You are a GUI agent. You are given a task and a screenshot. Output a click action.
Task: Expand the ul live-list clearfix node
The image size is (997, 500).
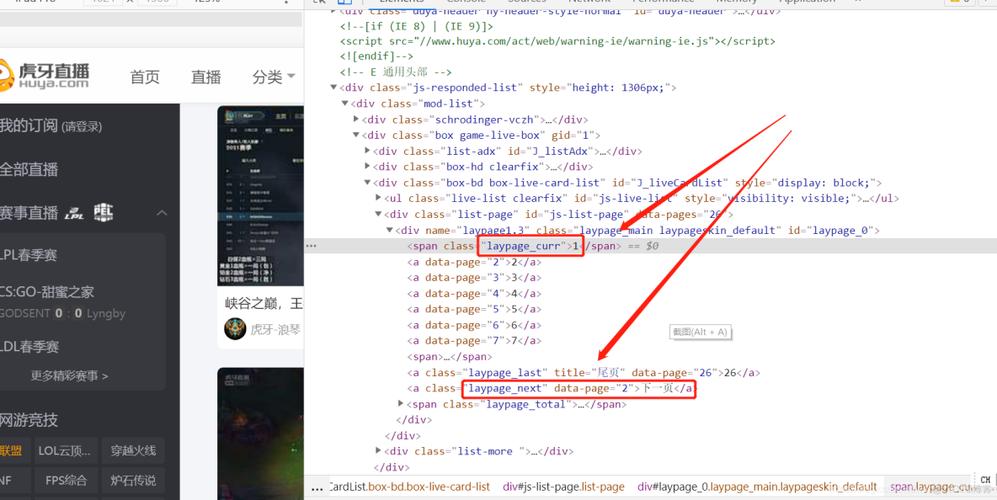[378, 198]
